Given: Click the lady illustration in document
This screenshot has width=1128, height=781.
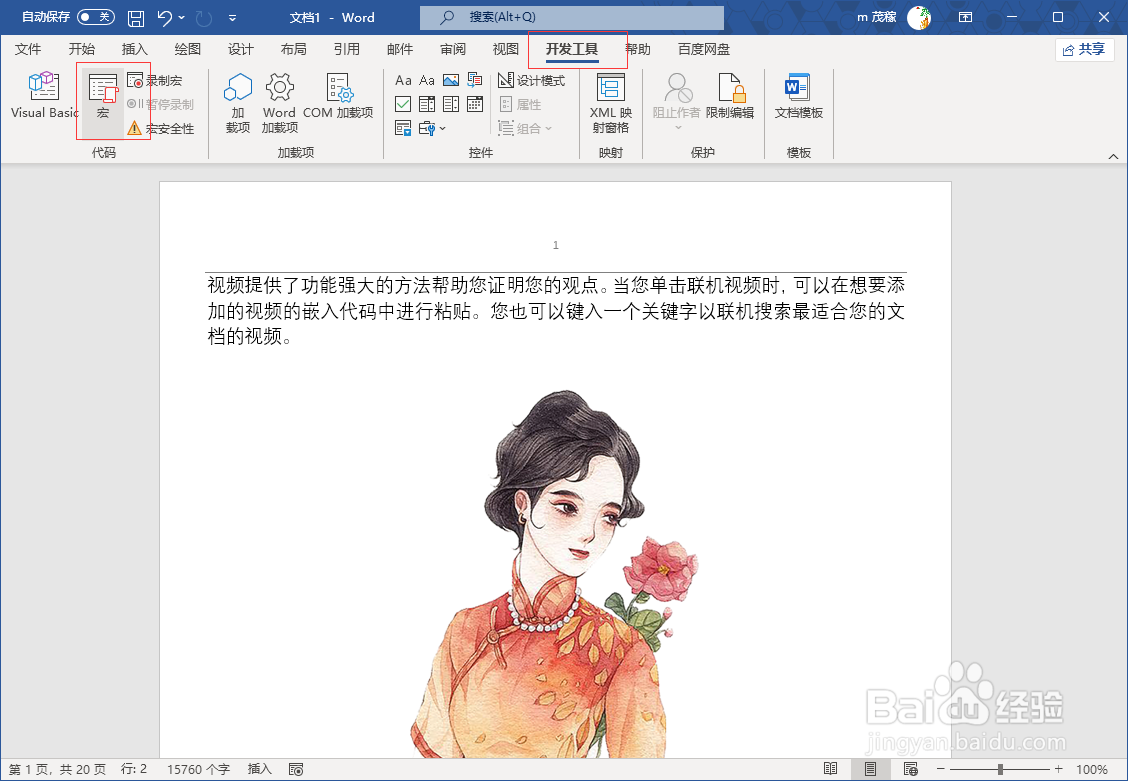Looking at the screenshot, I should pos(554,574).
